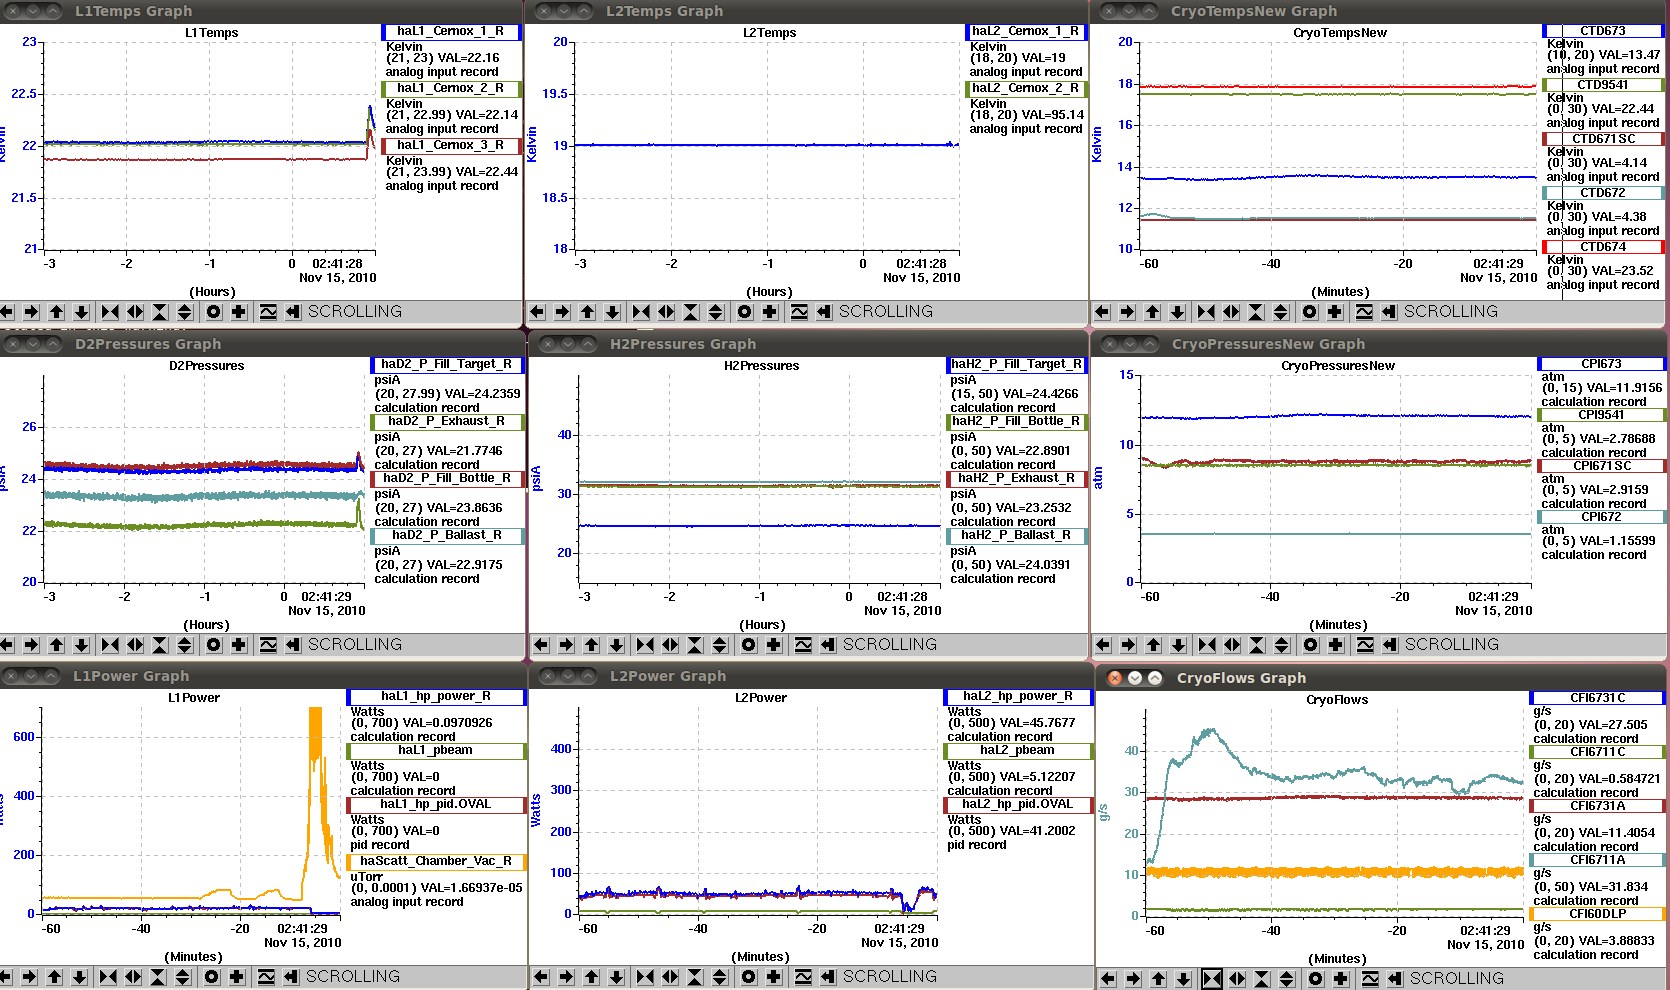1670x990 pixels.
Task: Highlighted bowtie zoom icon in CryoFlows Graph
Action: click(1211, 979)
